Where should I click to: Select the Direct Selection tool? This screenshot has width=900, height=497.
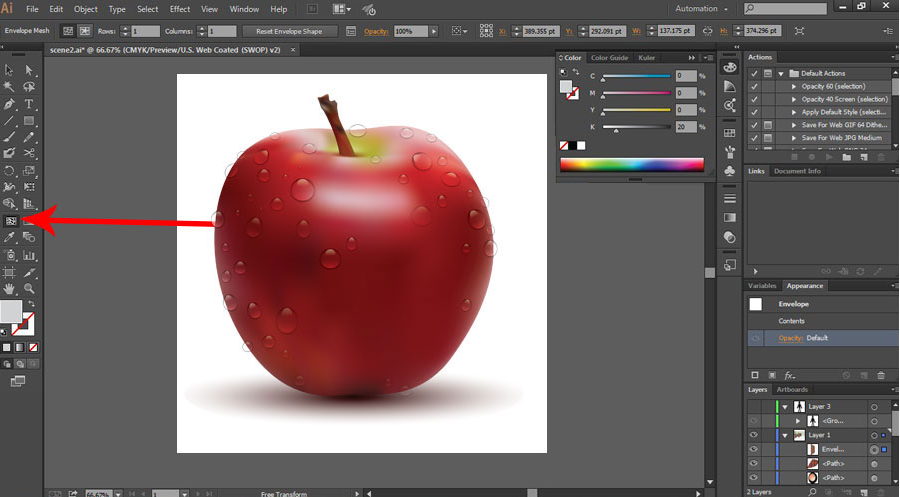[x=29, y=70]
